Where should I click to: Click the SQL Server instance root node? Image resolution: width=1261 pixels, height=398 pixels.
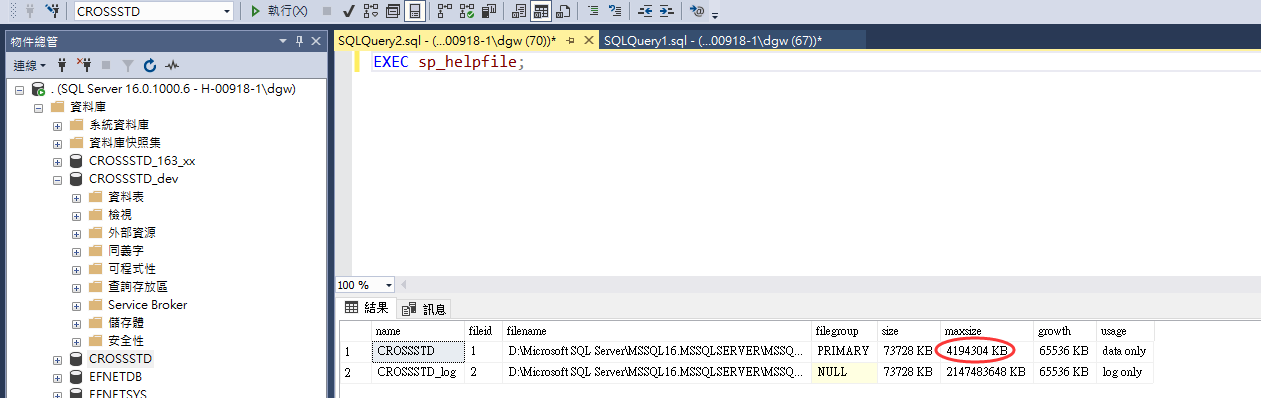(172, 89)
